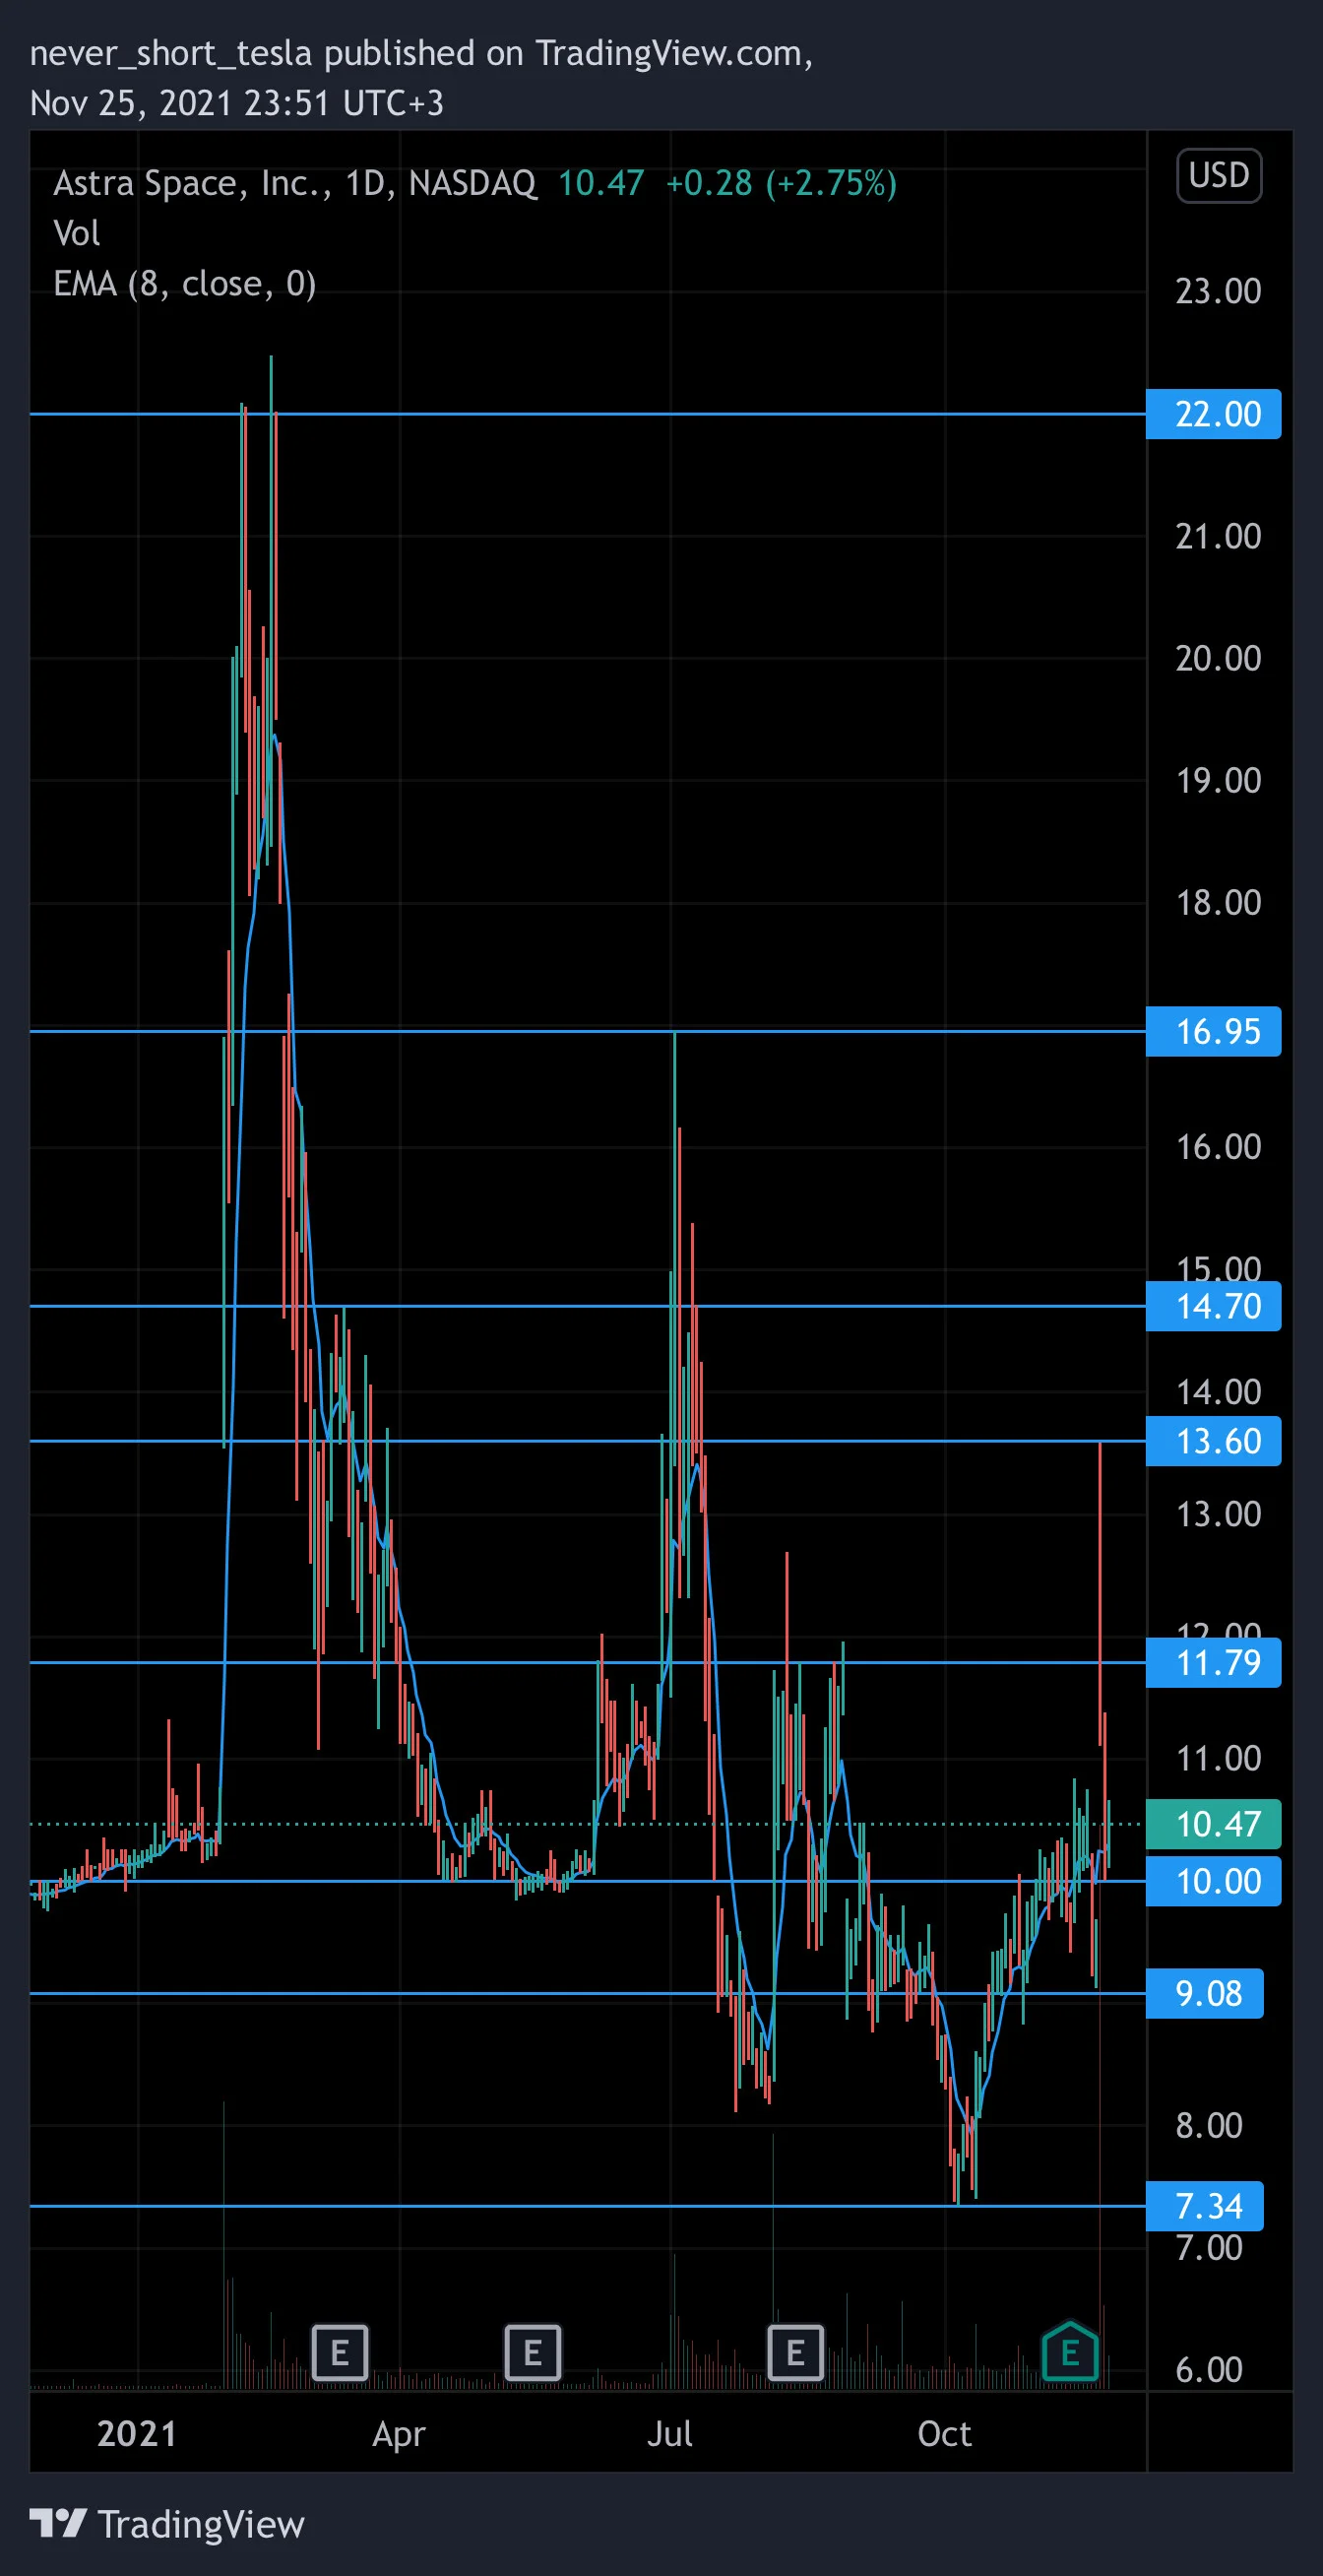Select the 7.34 horizontal line price label

click(1205, 2206)
